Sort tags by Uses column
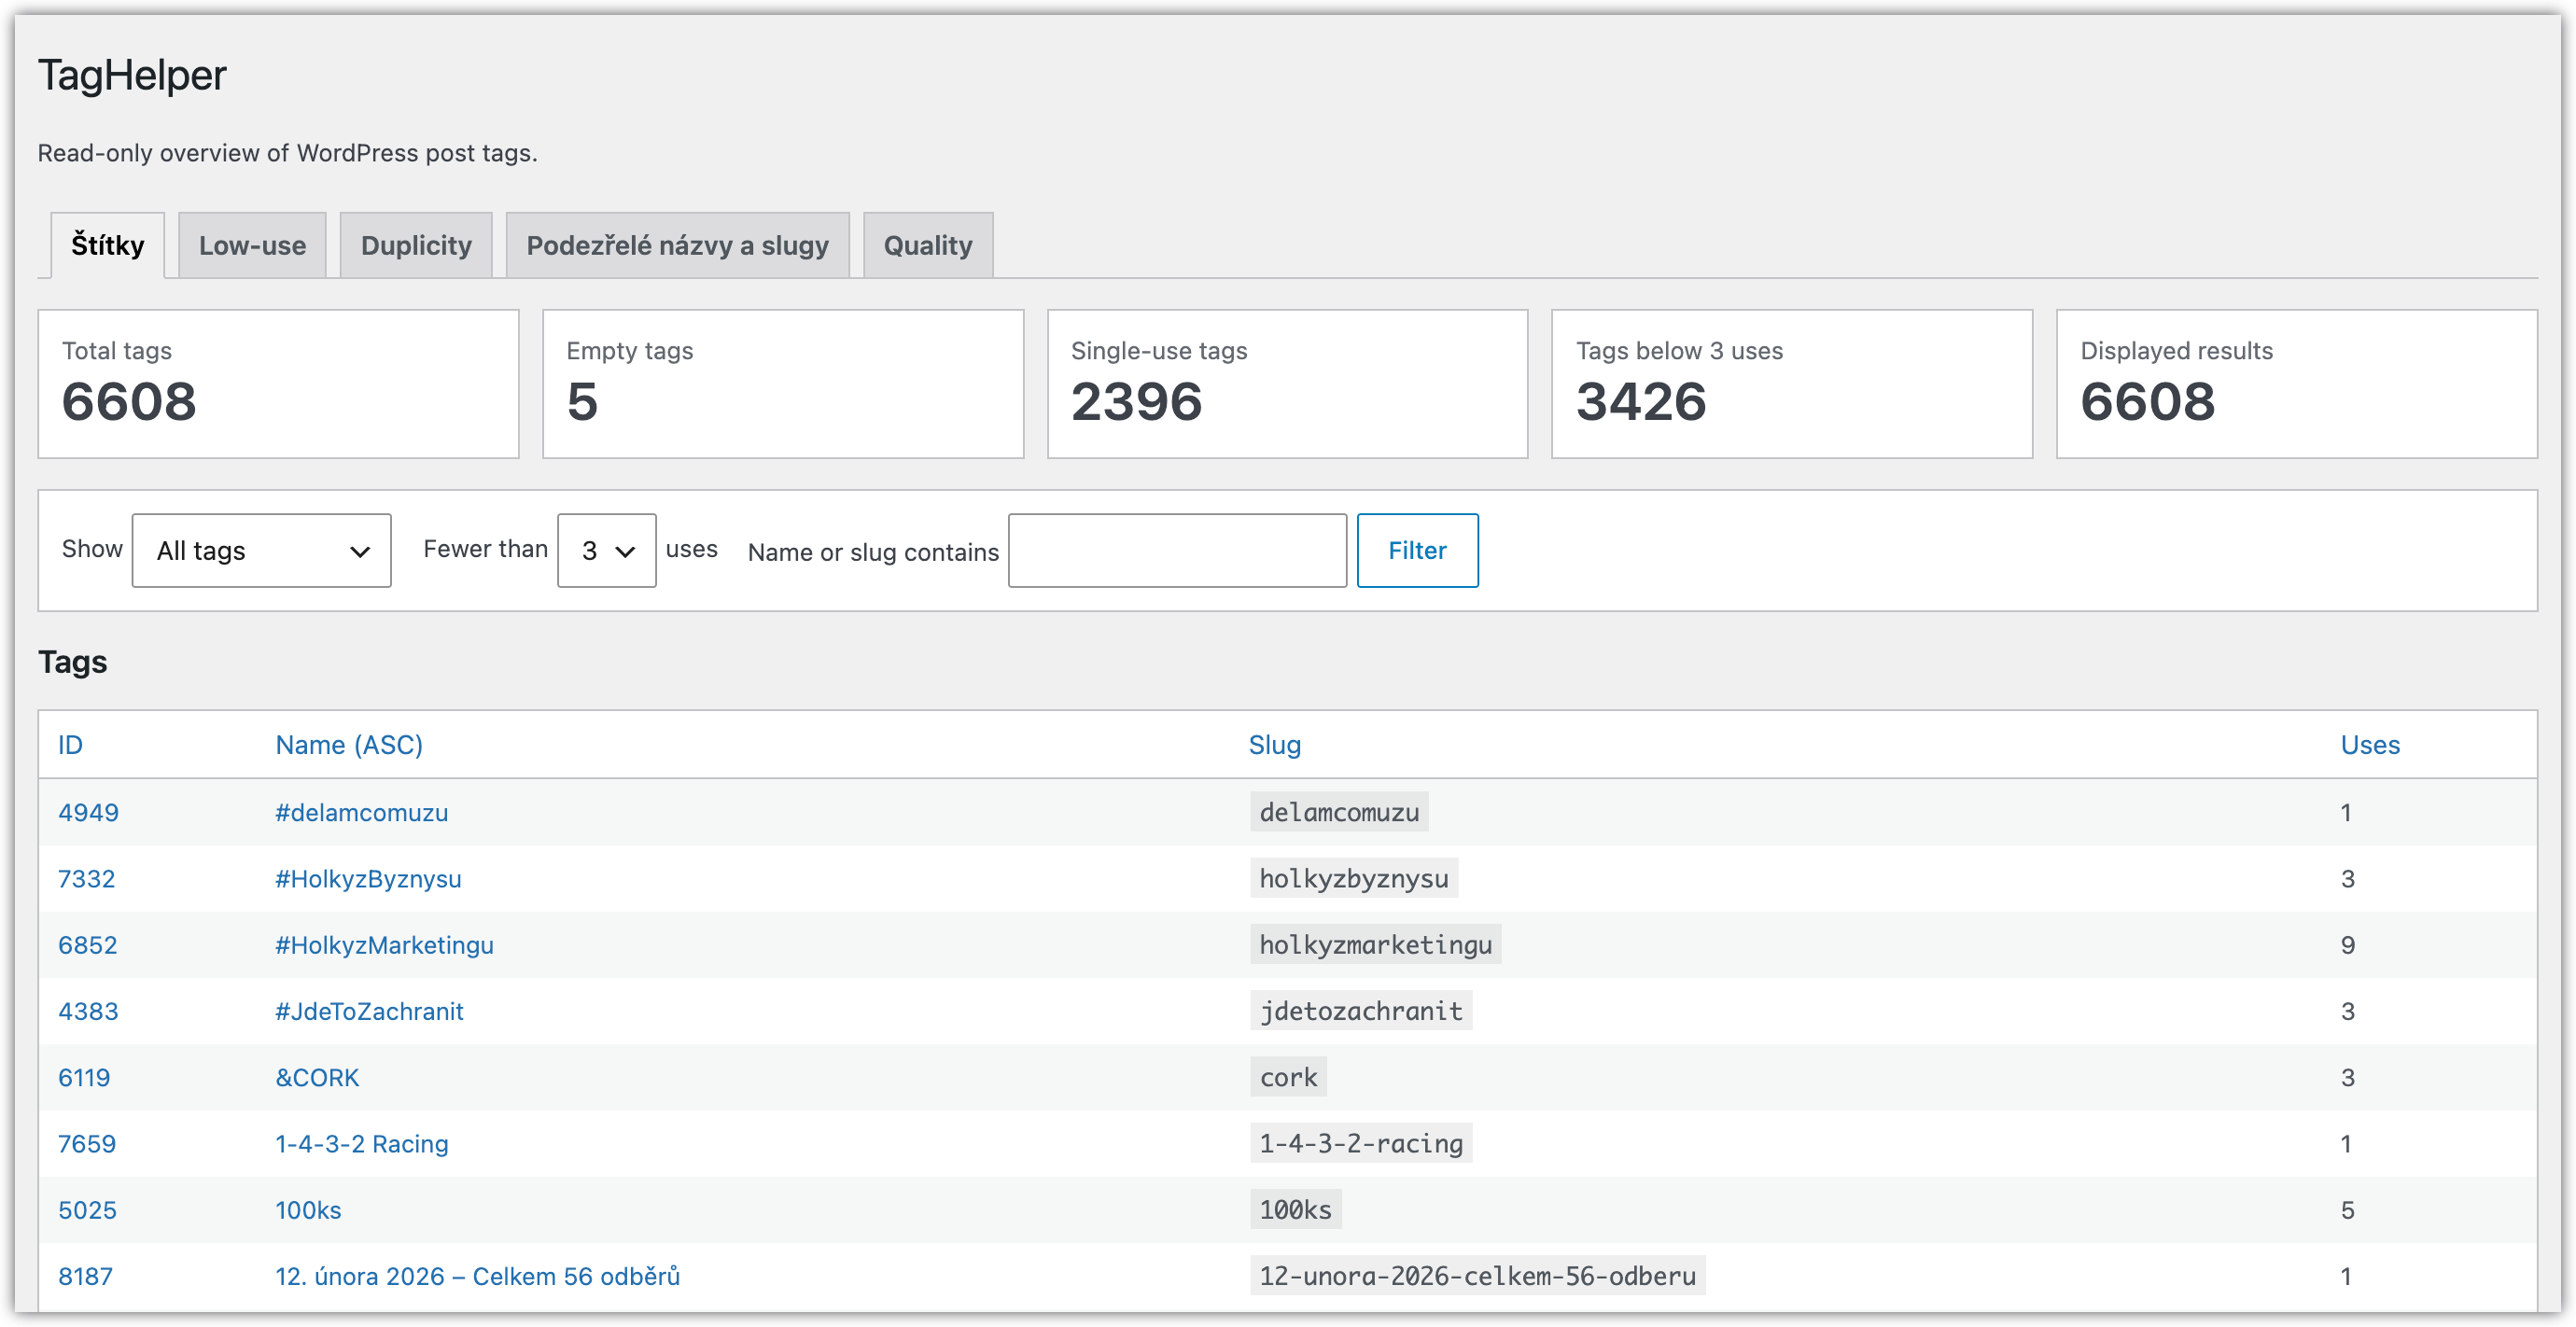This screenshot has height=1327, width=2576. (2369, 745)
